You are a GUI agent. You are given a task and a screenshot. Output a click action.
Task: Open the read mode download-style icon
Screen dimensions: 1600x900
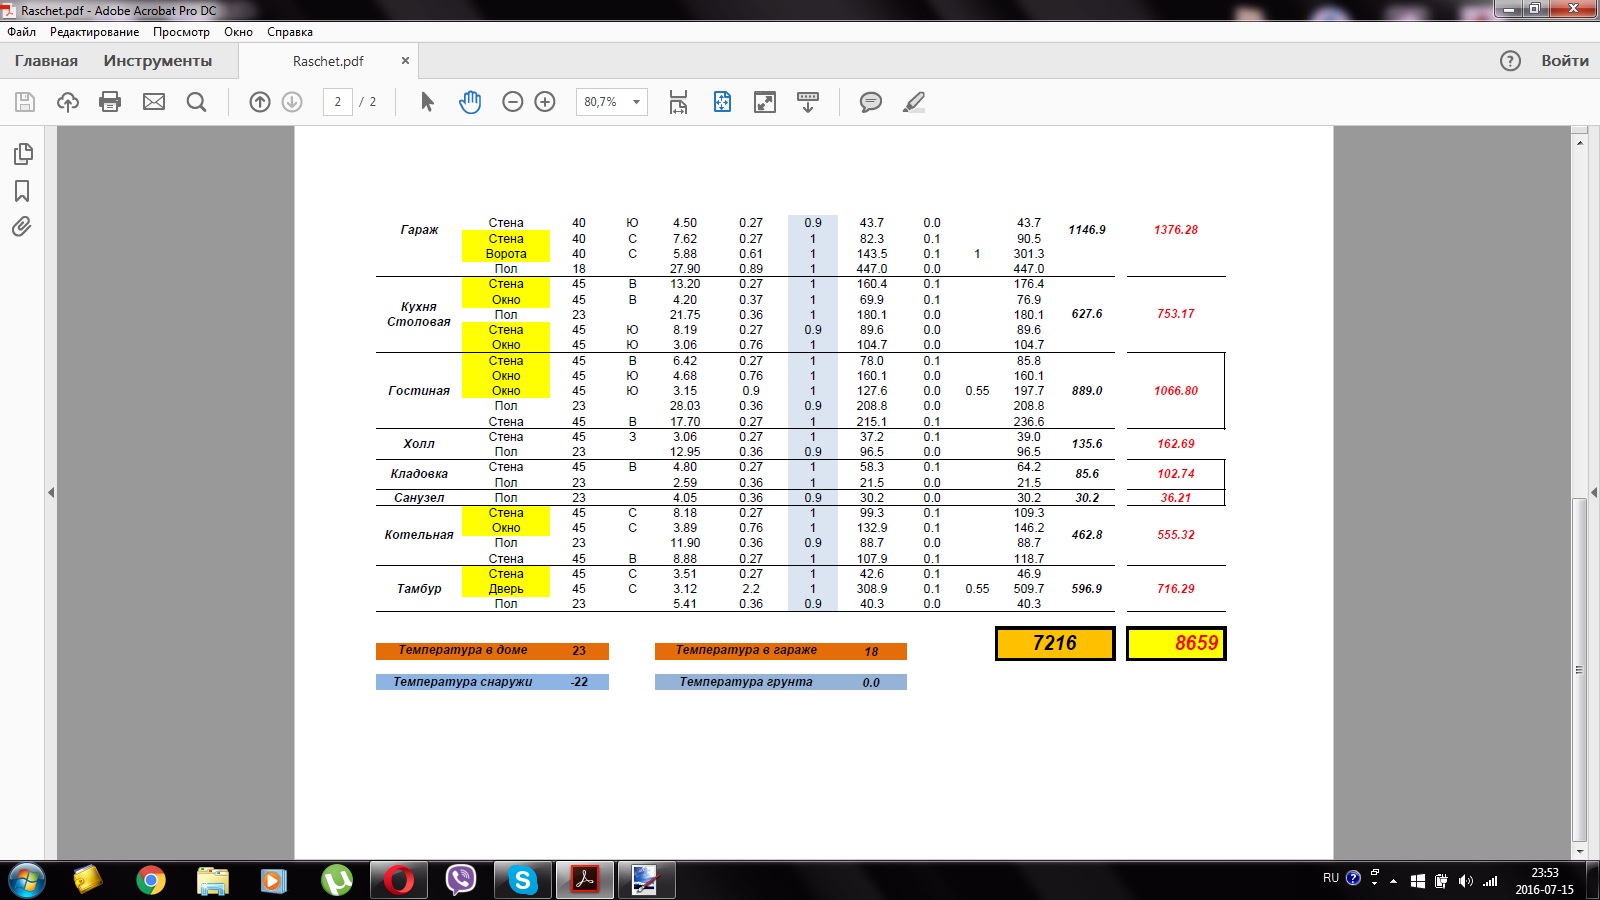coord(808,102)
